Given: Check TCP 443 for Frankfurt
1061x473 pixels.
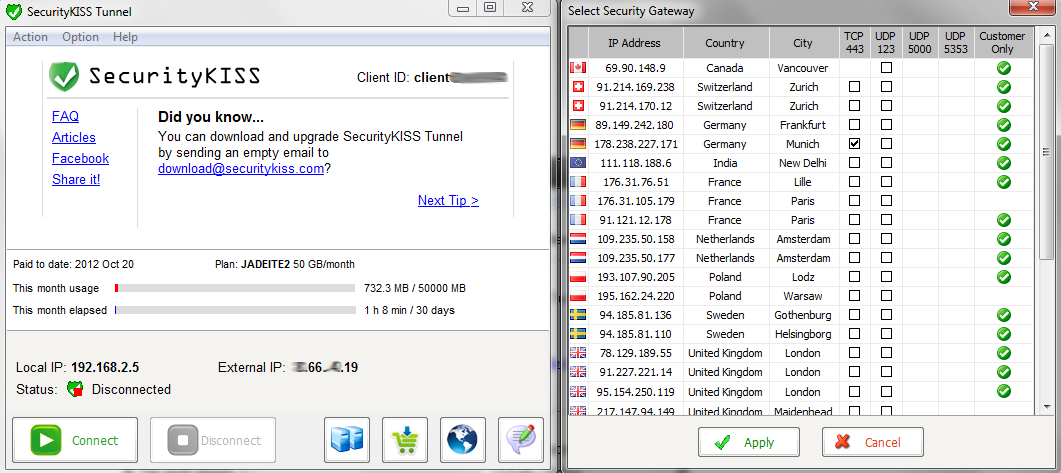Looking at the screenshot, I should pos(855,125).
